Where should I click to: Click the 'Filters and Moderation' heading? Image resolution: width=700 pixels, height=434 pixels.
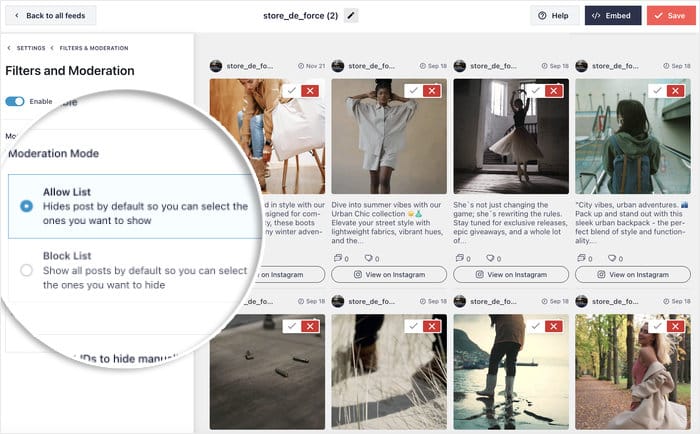[x=70, y=71]
